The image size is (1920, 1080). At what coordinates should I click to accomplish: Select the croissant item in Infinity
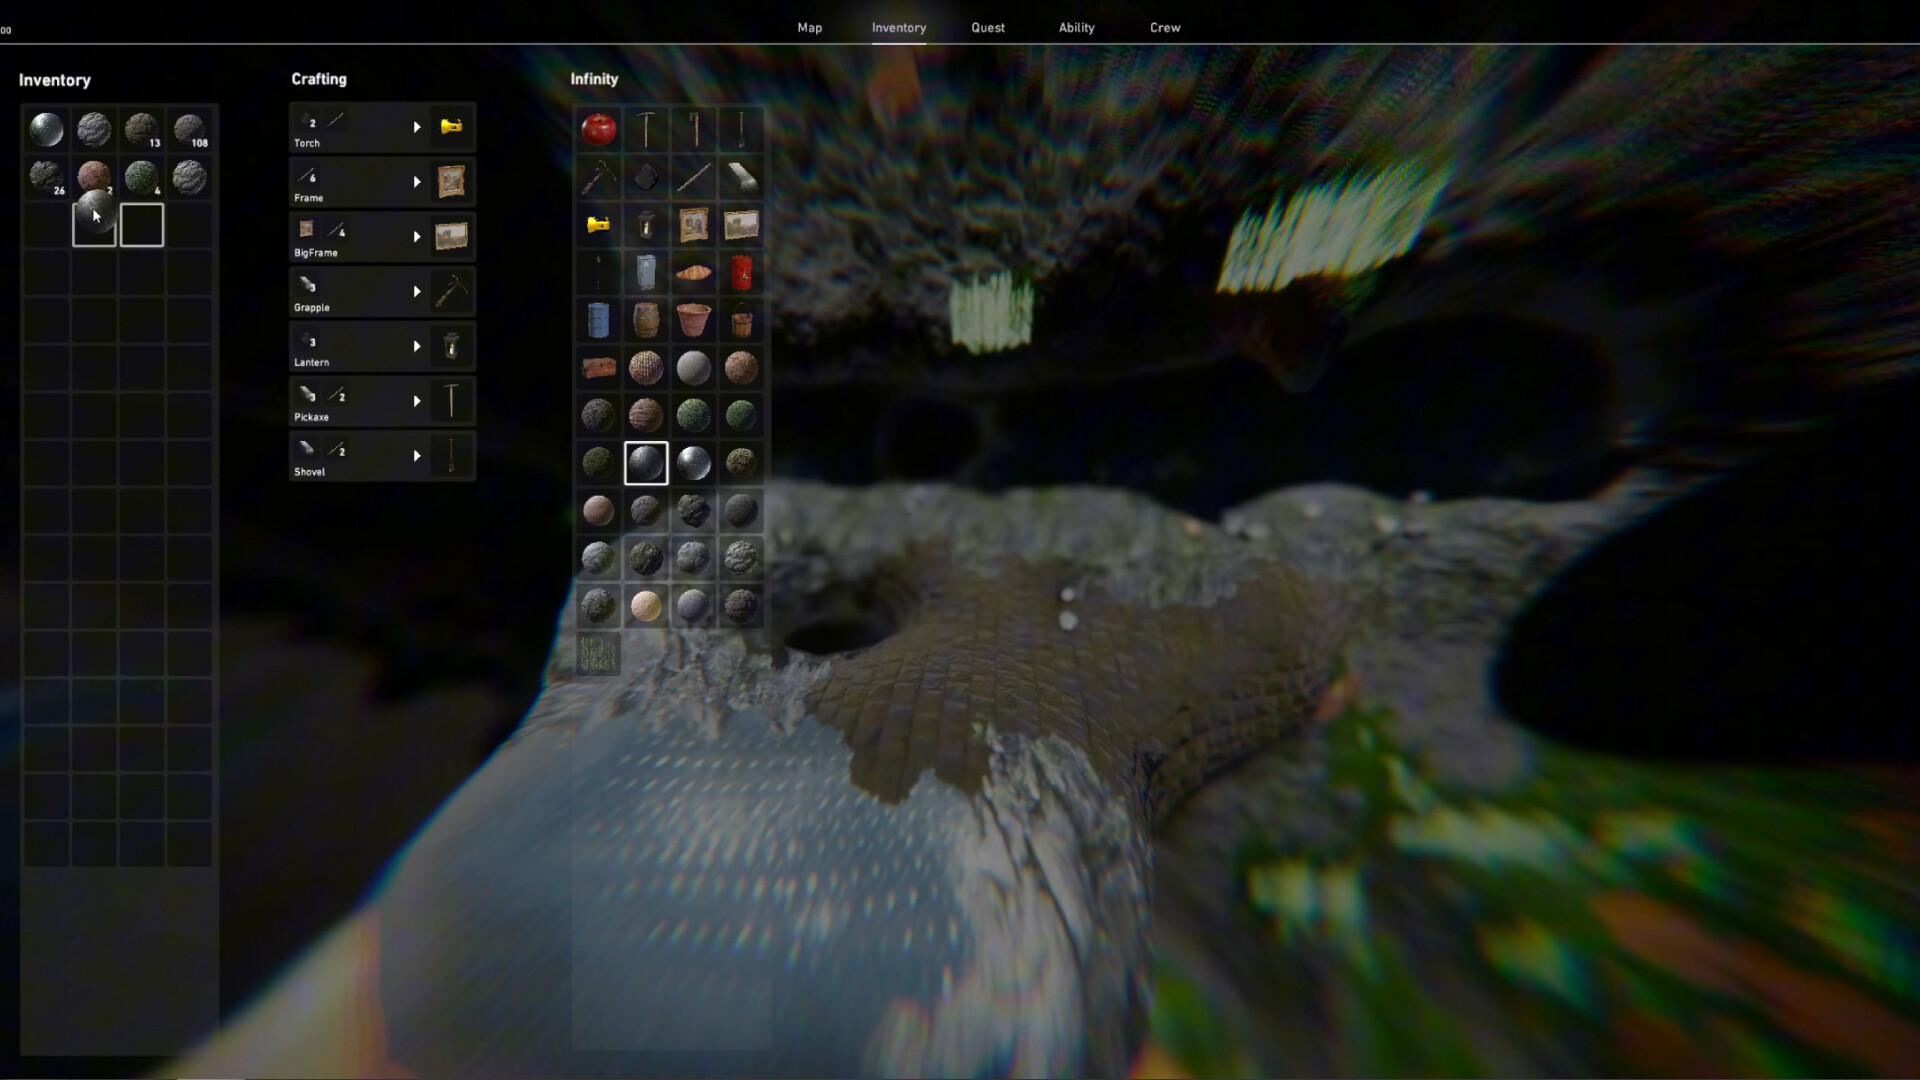tap(694, 273)
